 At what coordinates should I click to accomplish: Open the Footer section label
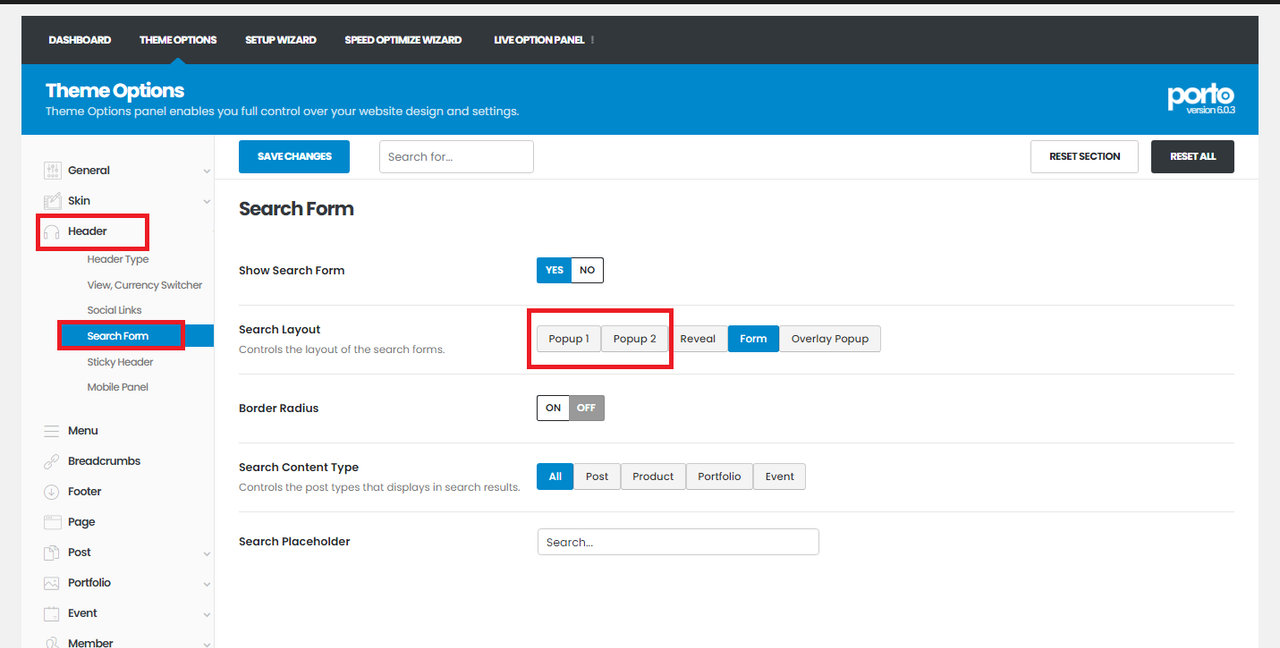[x=85, y=492]
